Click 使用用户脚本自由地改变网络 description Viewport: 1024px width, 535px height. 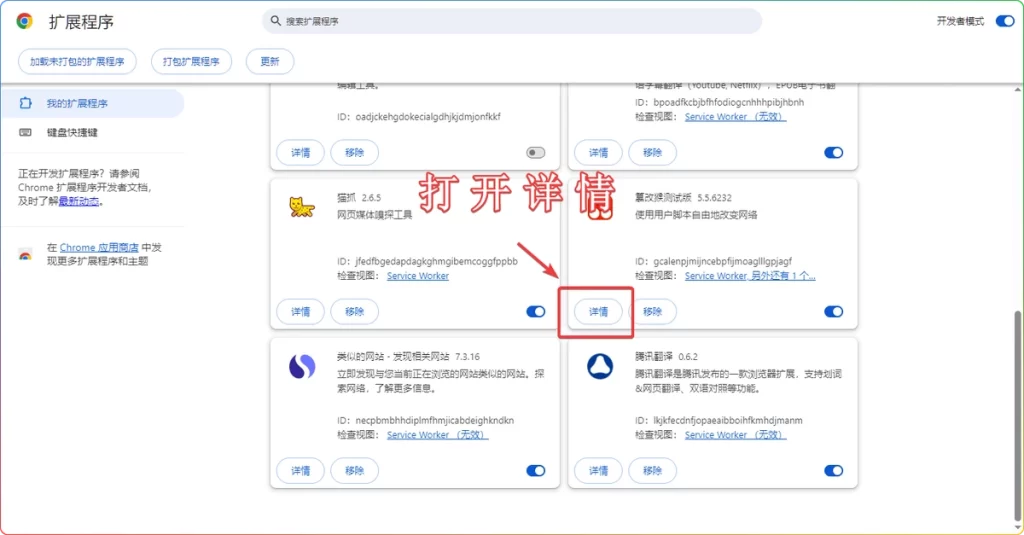pos(696,215)
